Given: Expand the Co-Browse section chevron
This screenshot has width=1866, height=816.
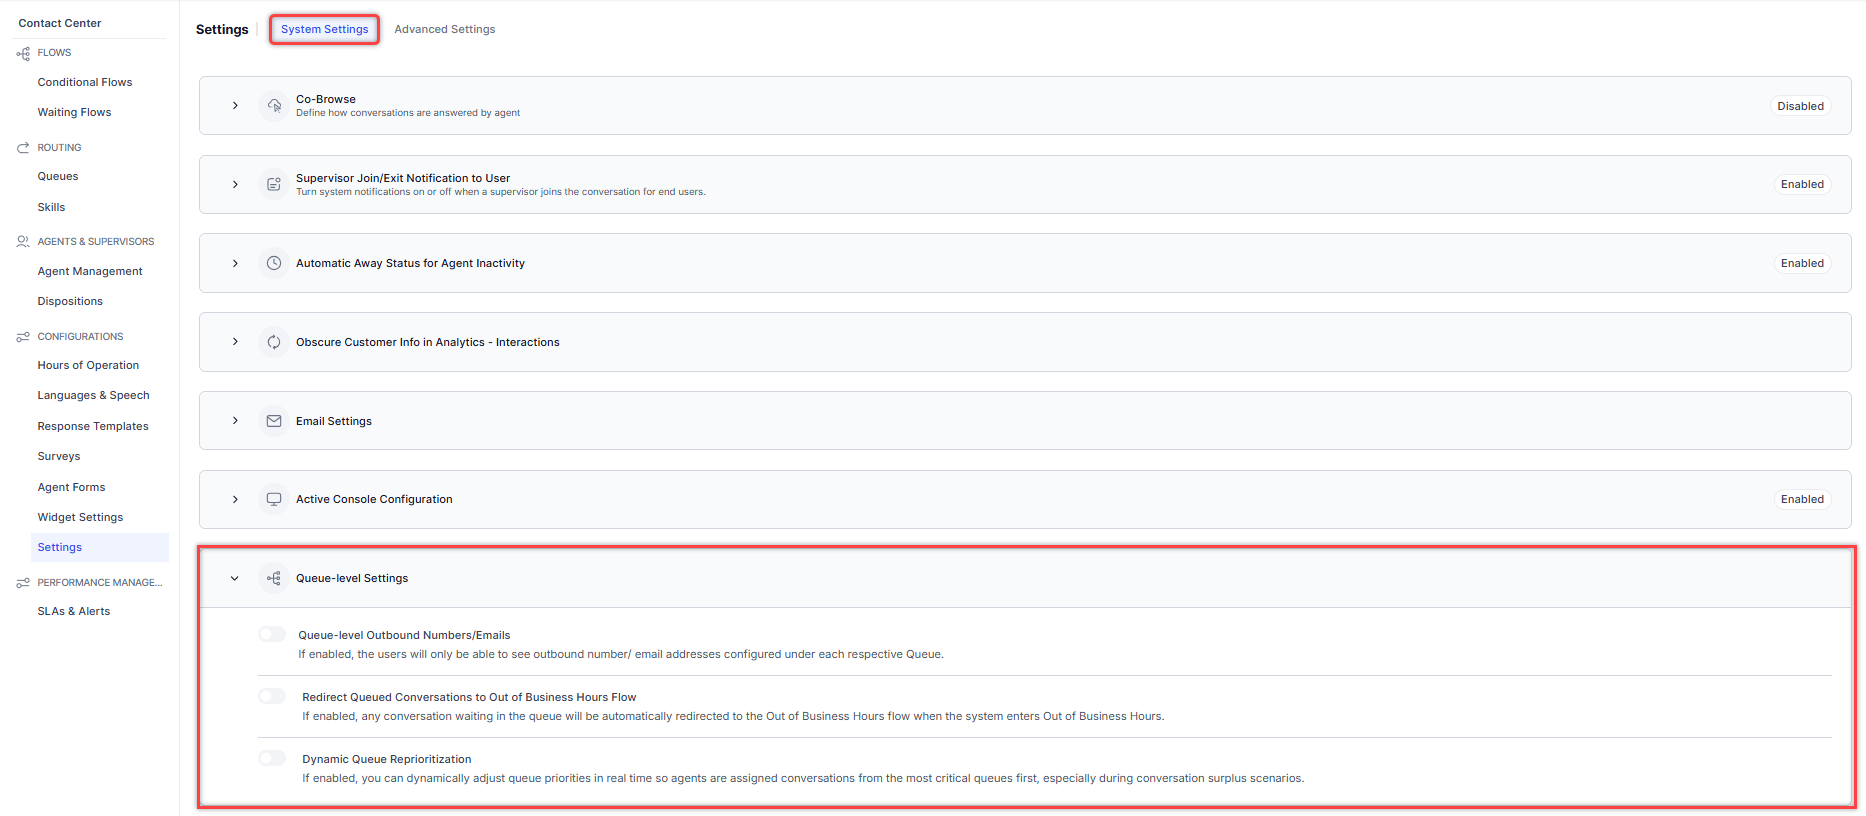Looking at the screenshot, I should coord(235,105).
